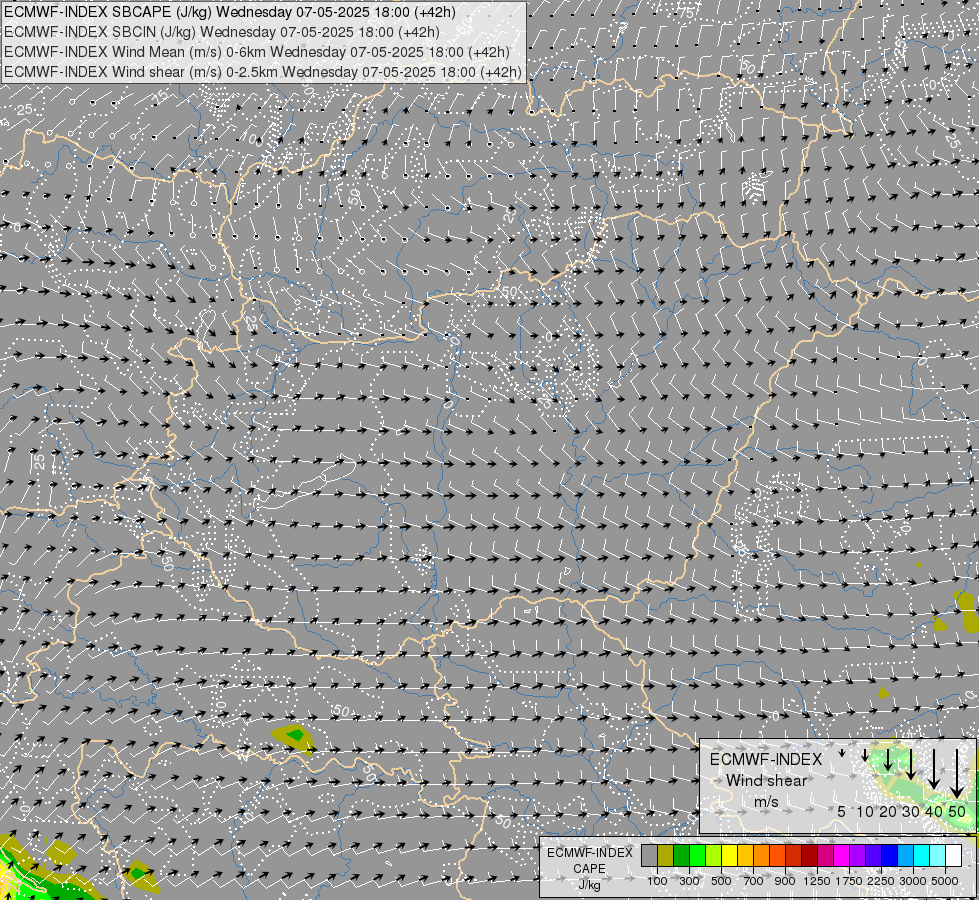Pick the dark green CAPE swatch before 300
The width and height of the screenshot is (979, 900).
pos(682,855)
